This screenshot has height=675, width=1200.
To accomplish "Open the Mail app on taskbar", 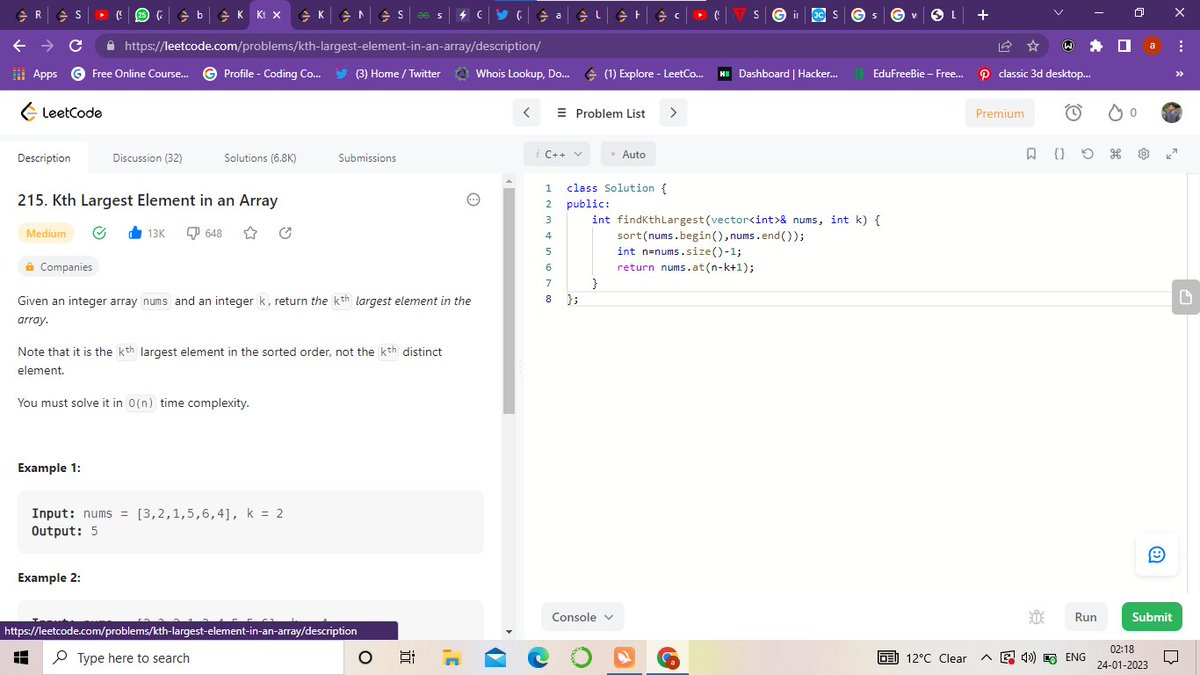I will [495, 658].
